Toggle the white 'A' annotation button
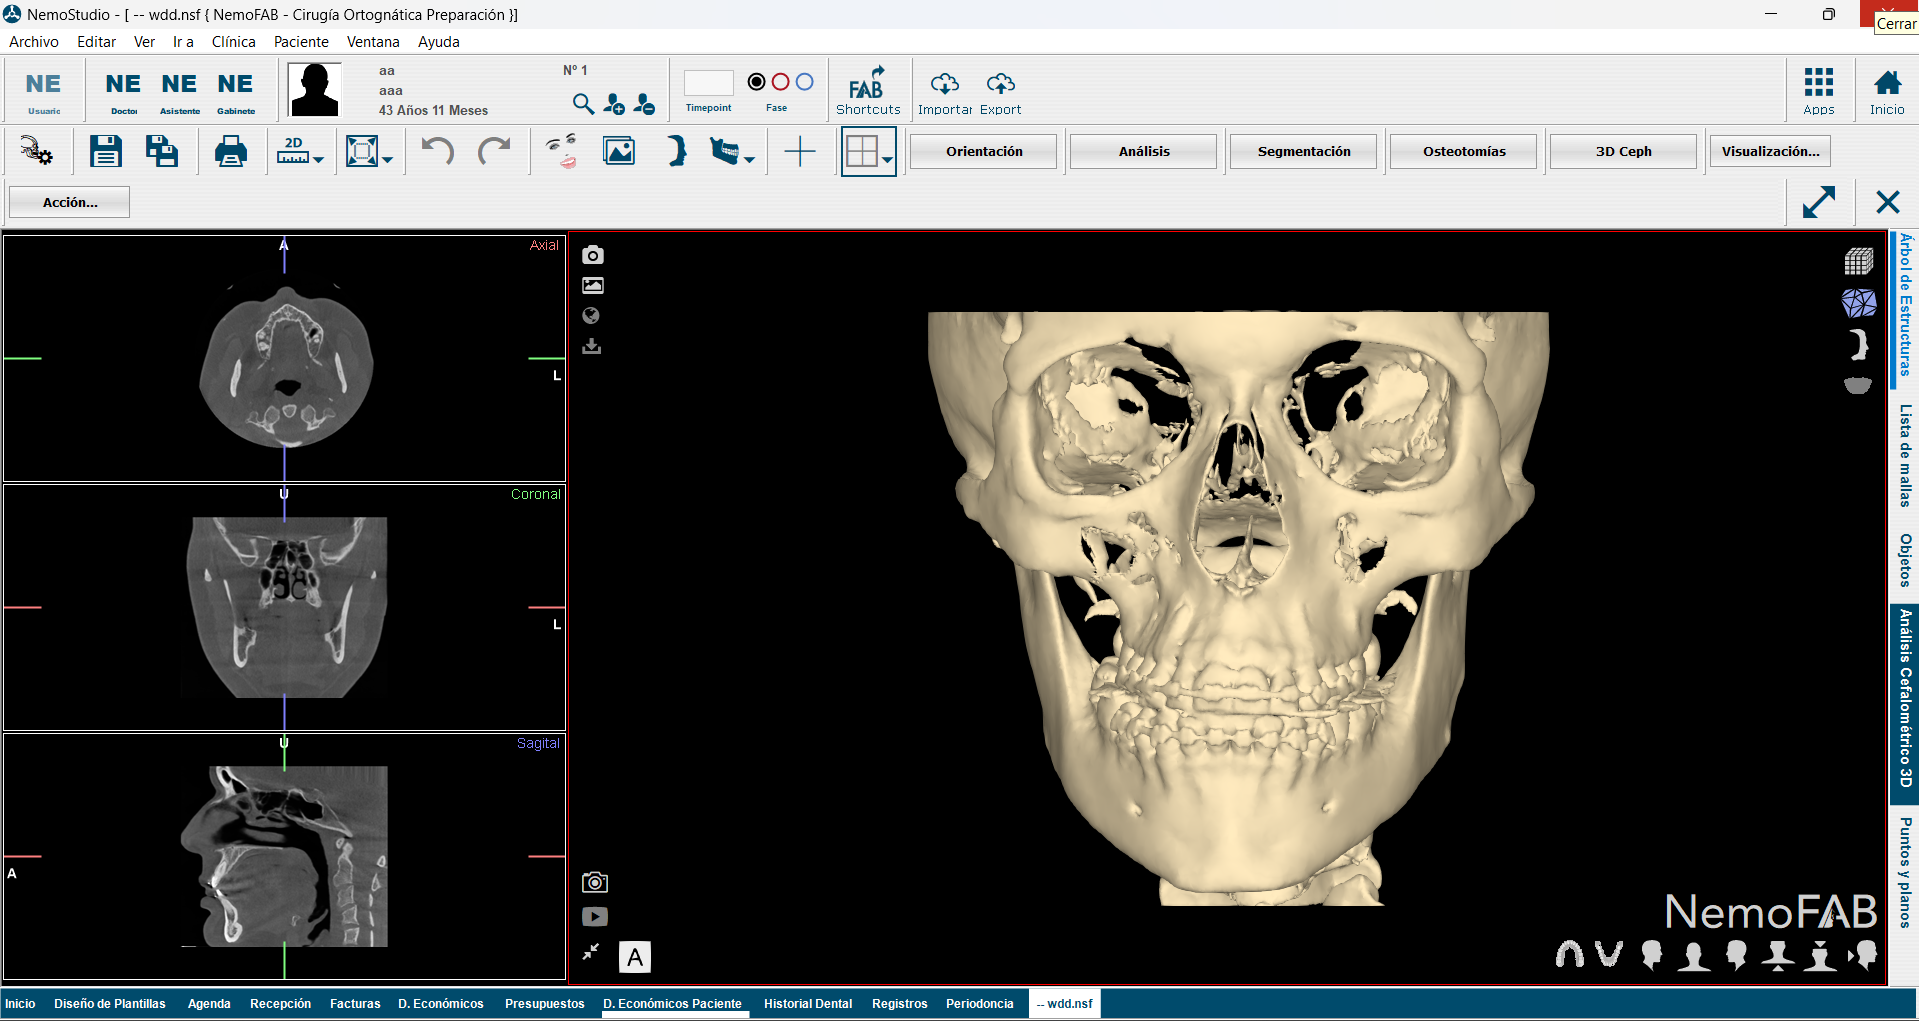1919x1021 pixels. click(635, 957)
